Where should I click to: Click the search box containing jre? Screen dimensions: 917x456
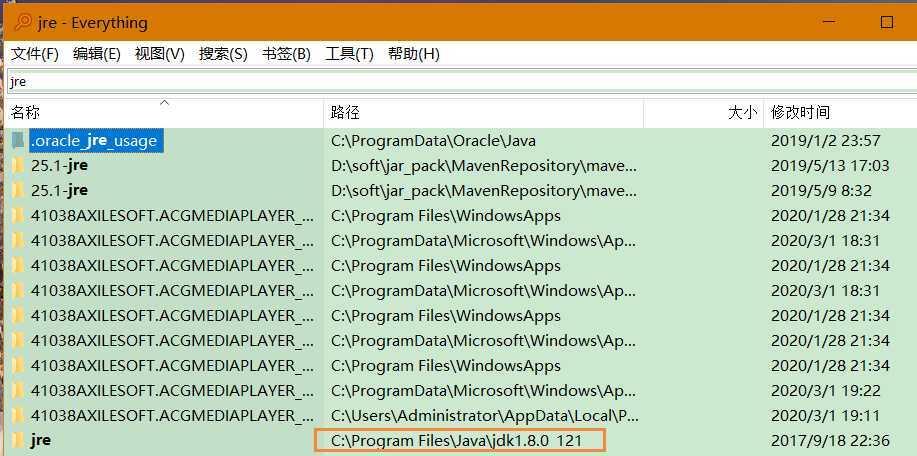click(462, 82)
